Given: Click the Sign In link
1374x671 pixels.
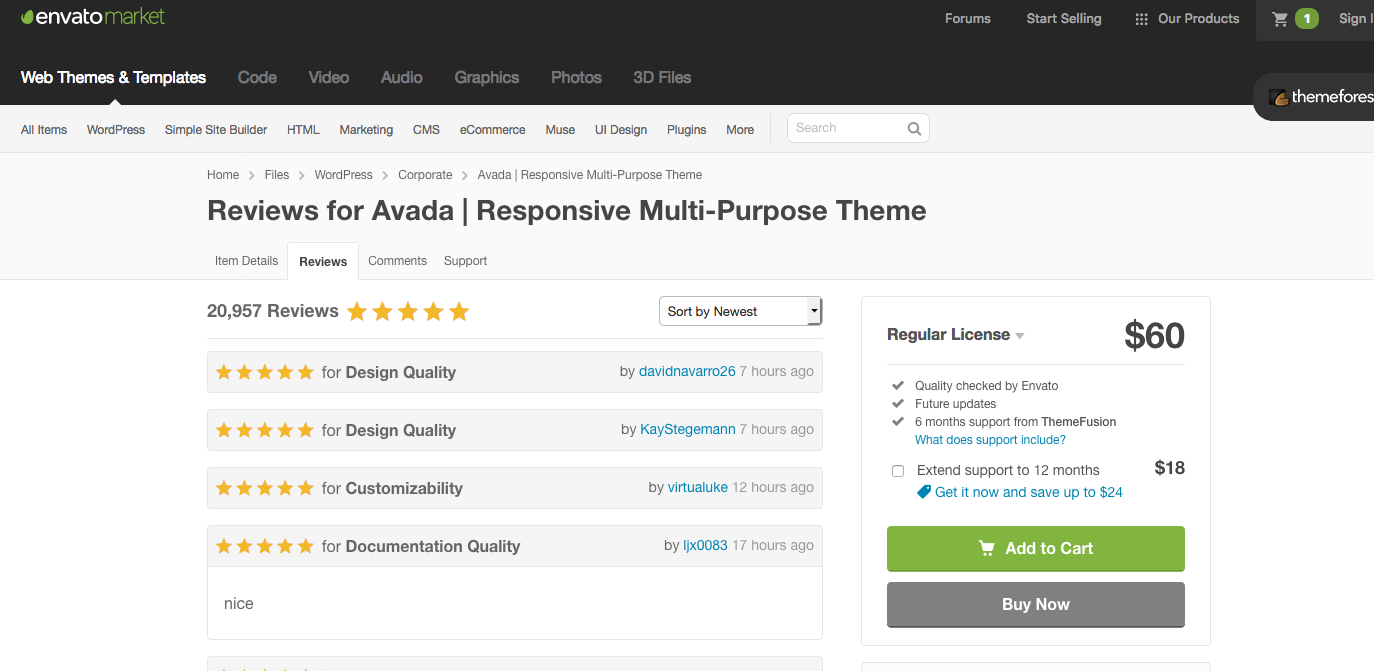Looking at the screenshot, I should [1356, 19].
